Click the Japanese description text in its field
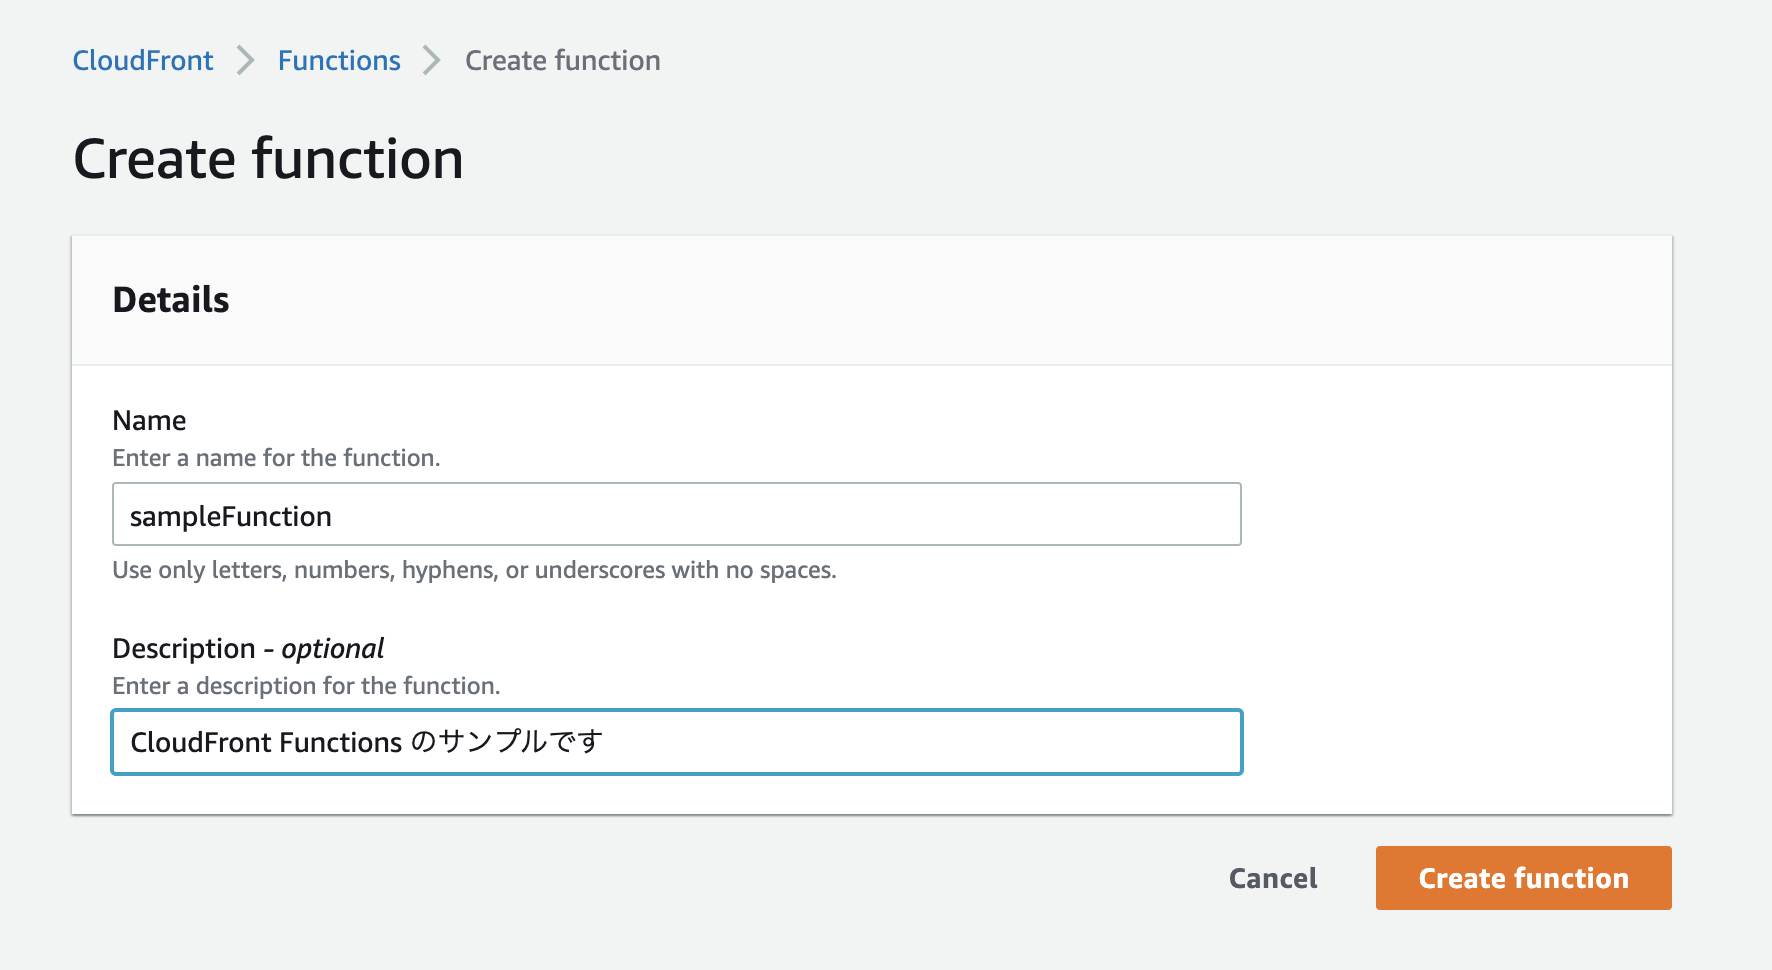1772x970 pixels. (368, 742)
